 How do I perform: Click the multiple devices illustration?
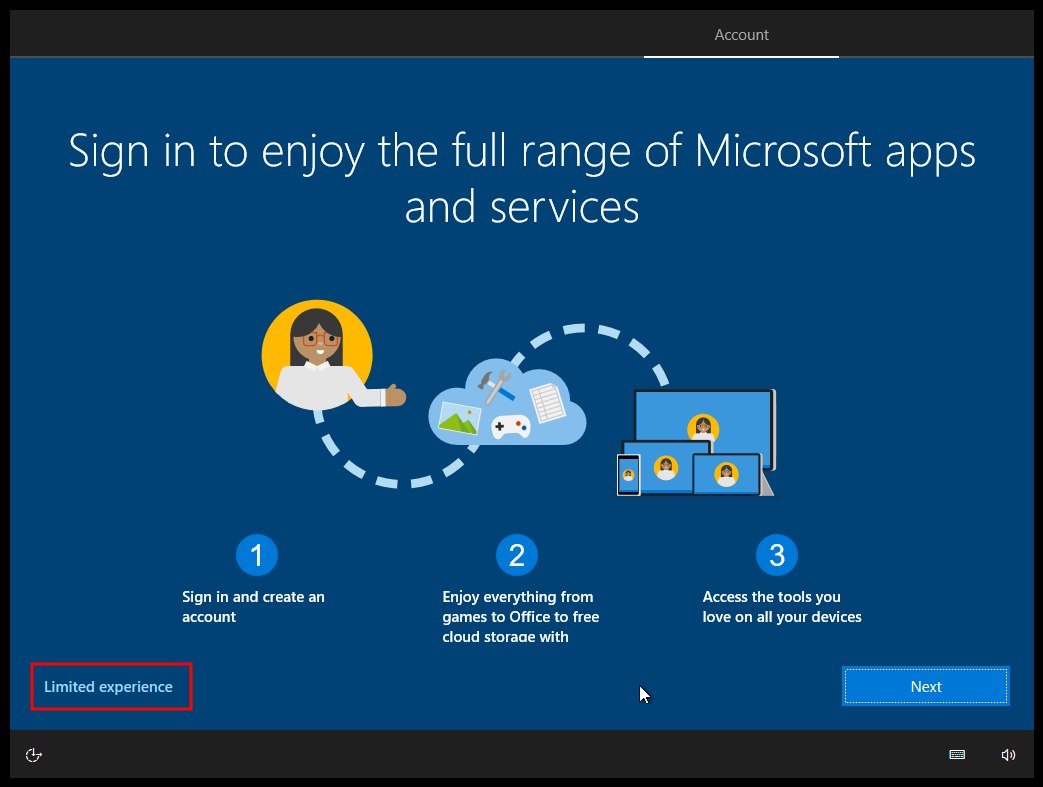coord(696,442)
